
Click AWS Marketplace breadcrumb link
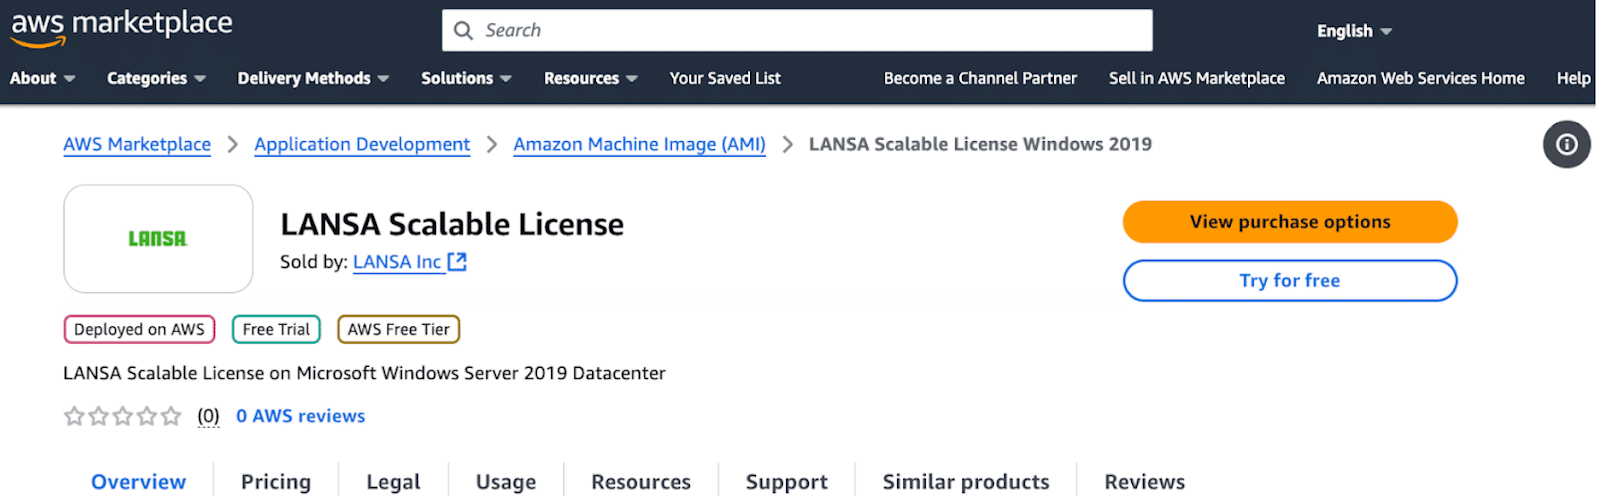(x=137, y=144)
